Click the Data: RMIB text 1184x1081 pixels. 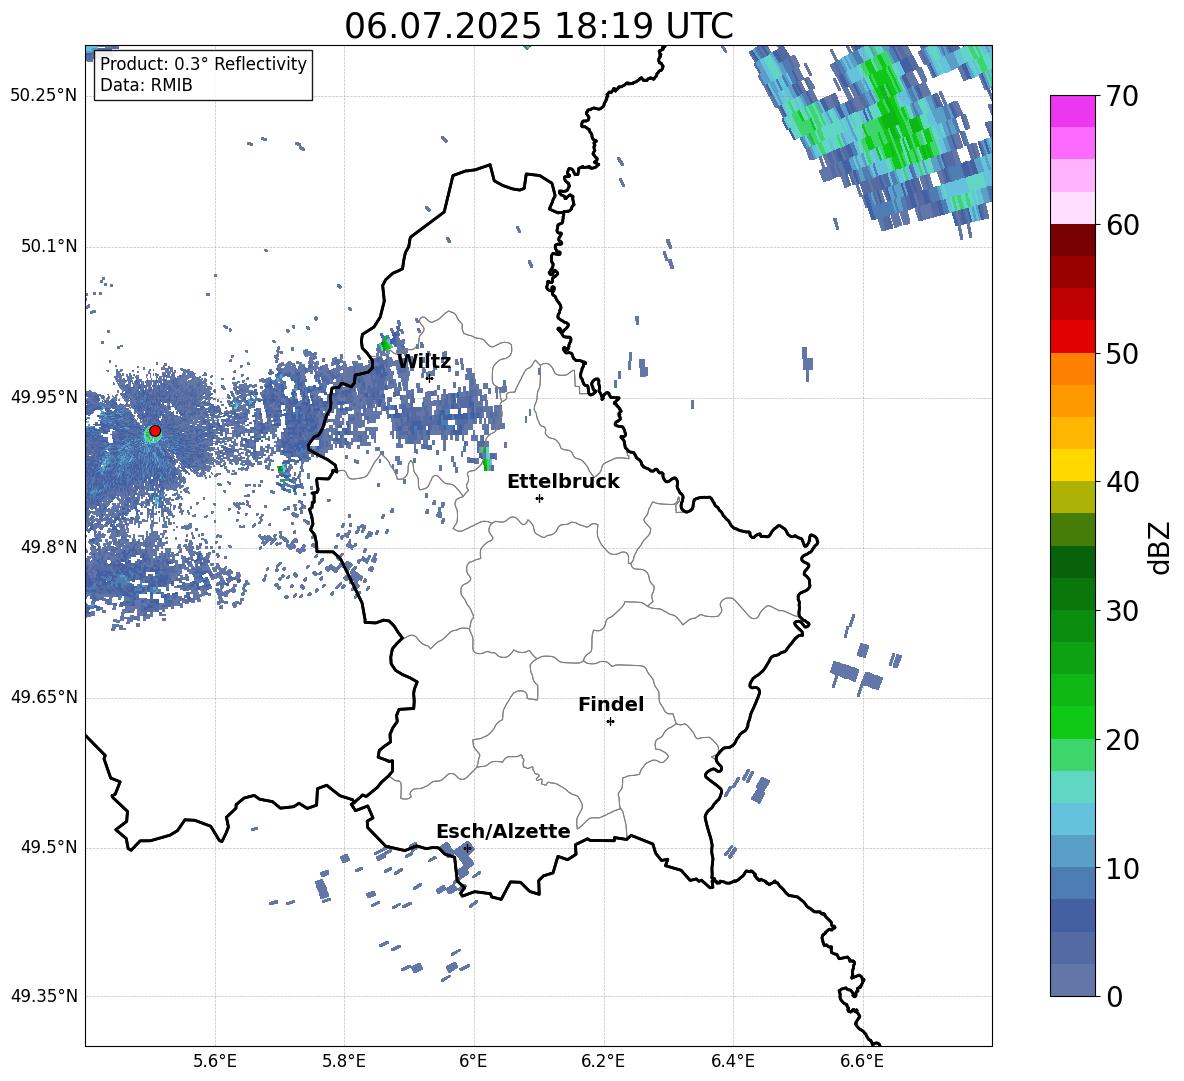click(146, 85)
